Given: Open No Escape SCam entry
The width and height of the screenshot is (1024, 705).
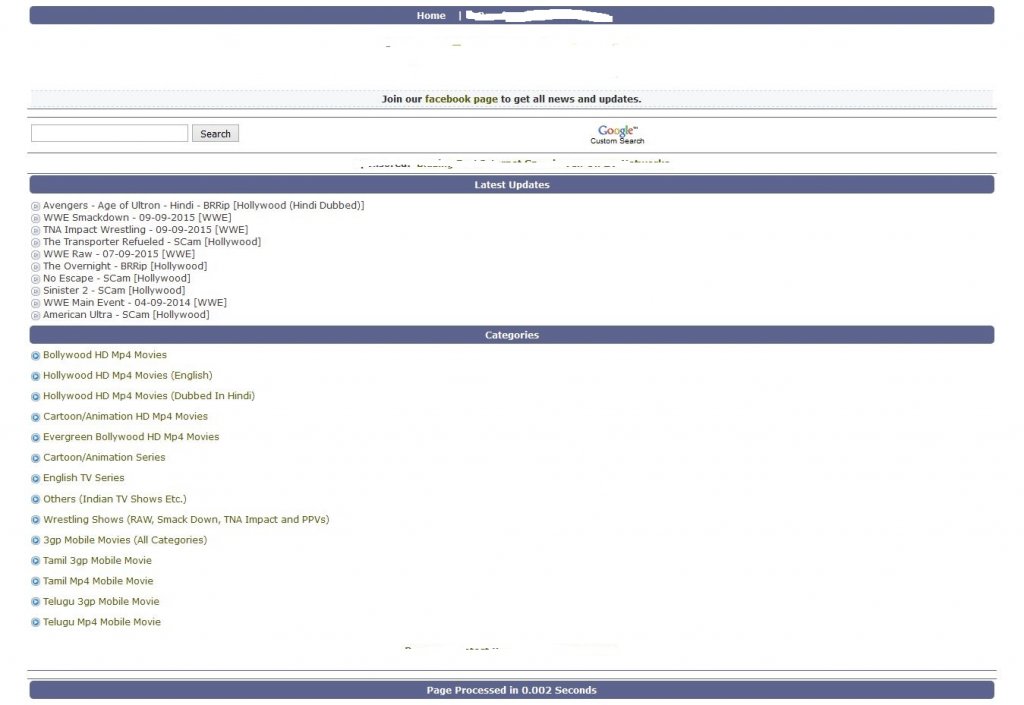Looking at the screenshot, I should click(117, 278).
